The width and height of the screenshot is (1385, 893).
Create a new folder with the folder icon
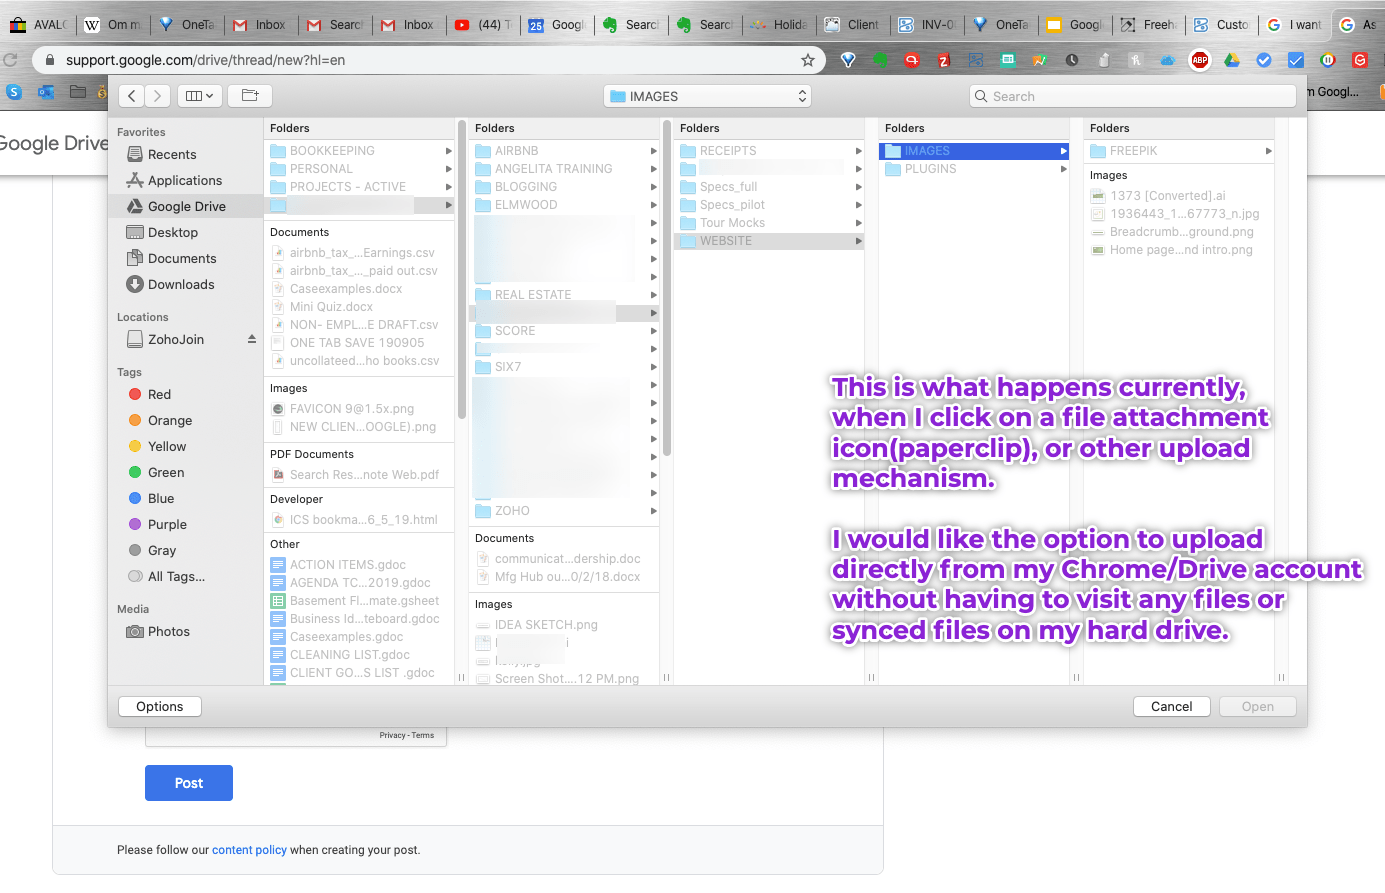pos(249,95)
